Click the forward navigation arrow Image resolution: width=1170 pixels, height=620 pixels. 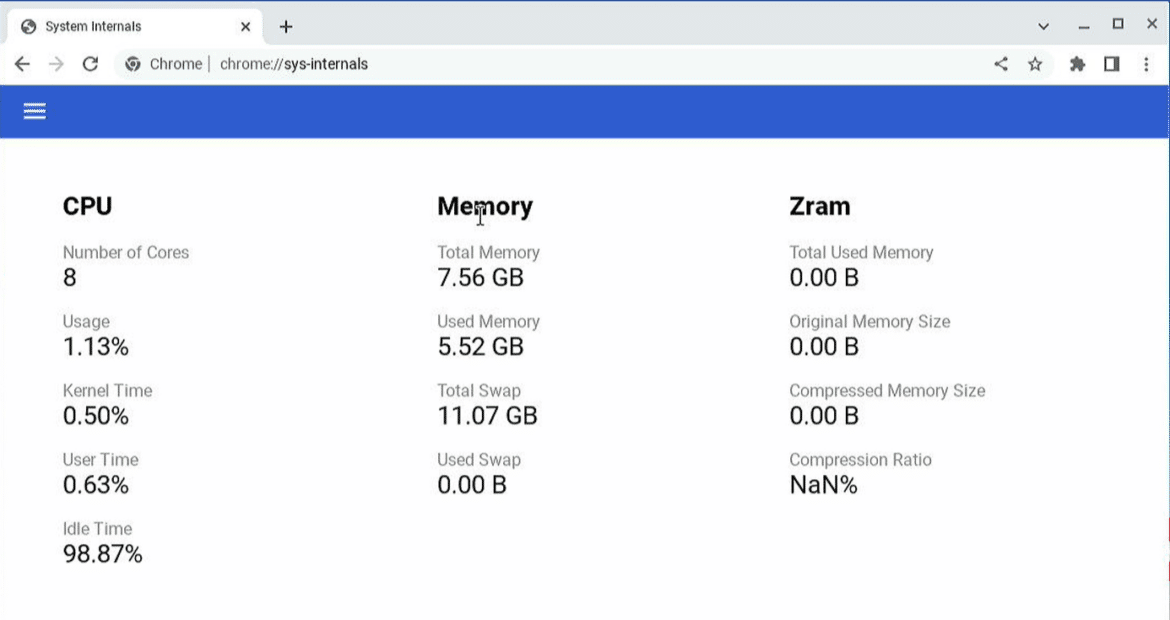[56, 64]
